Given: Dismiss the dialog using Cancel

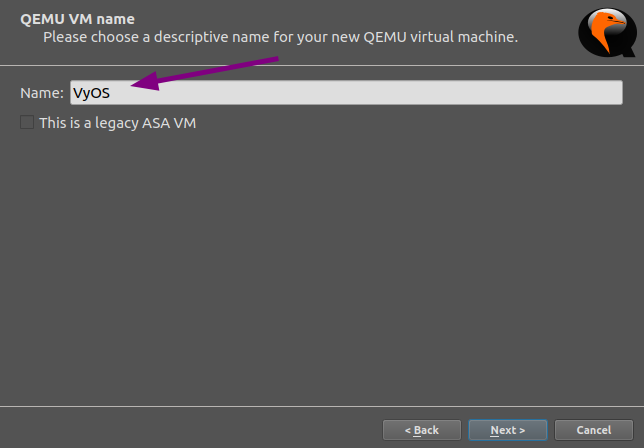Looking at the screenshot, I should [593, 430].
